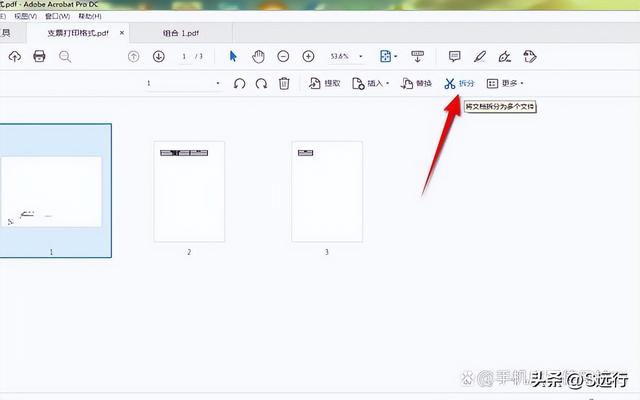Zoom in with plus icon

[x=308, y=56]
